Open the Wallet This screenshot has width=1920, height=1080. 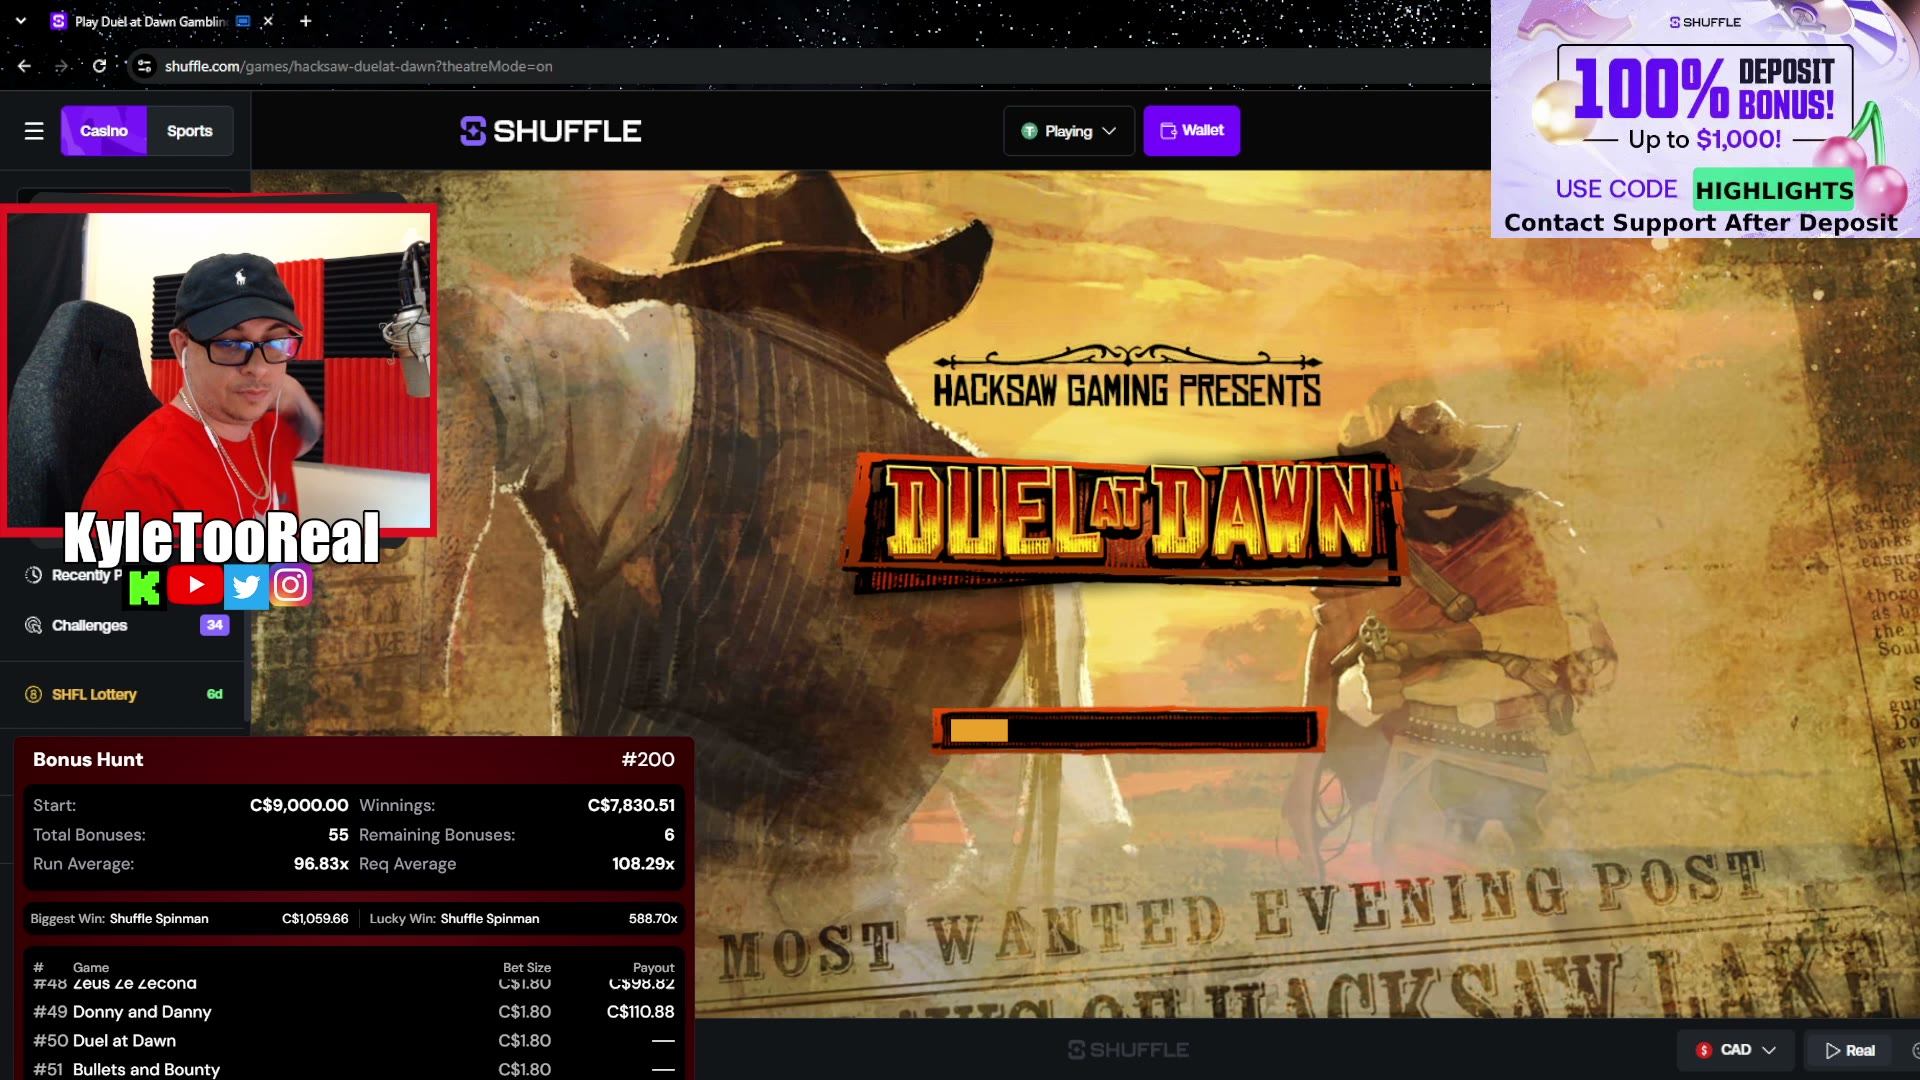pos(1192,131)
